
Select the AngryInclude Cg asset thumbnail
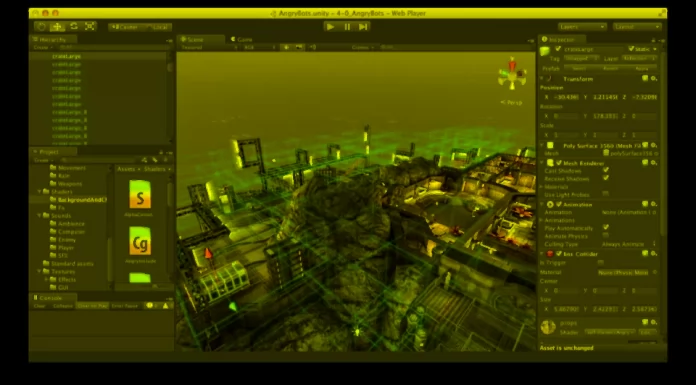140,241
